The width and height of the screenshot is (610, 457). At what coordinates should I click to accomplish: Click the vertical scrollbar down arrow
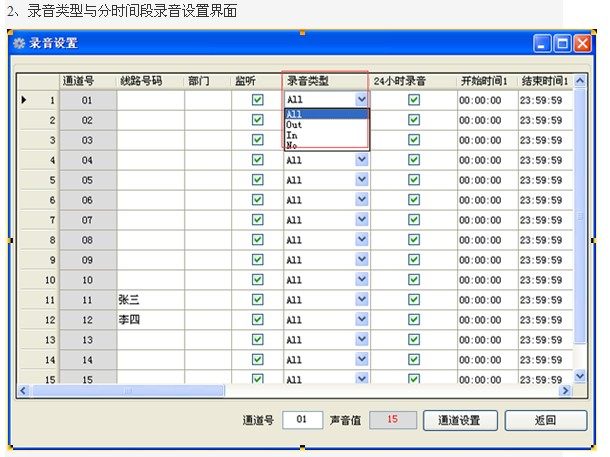pyautogui.click(x=580, y=376)
